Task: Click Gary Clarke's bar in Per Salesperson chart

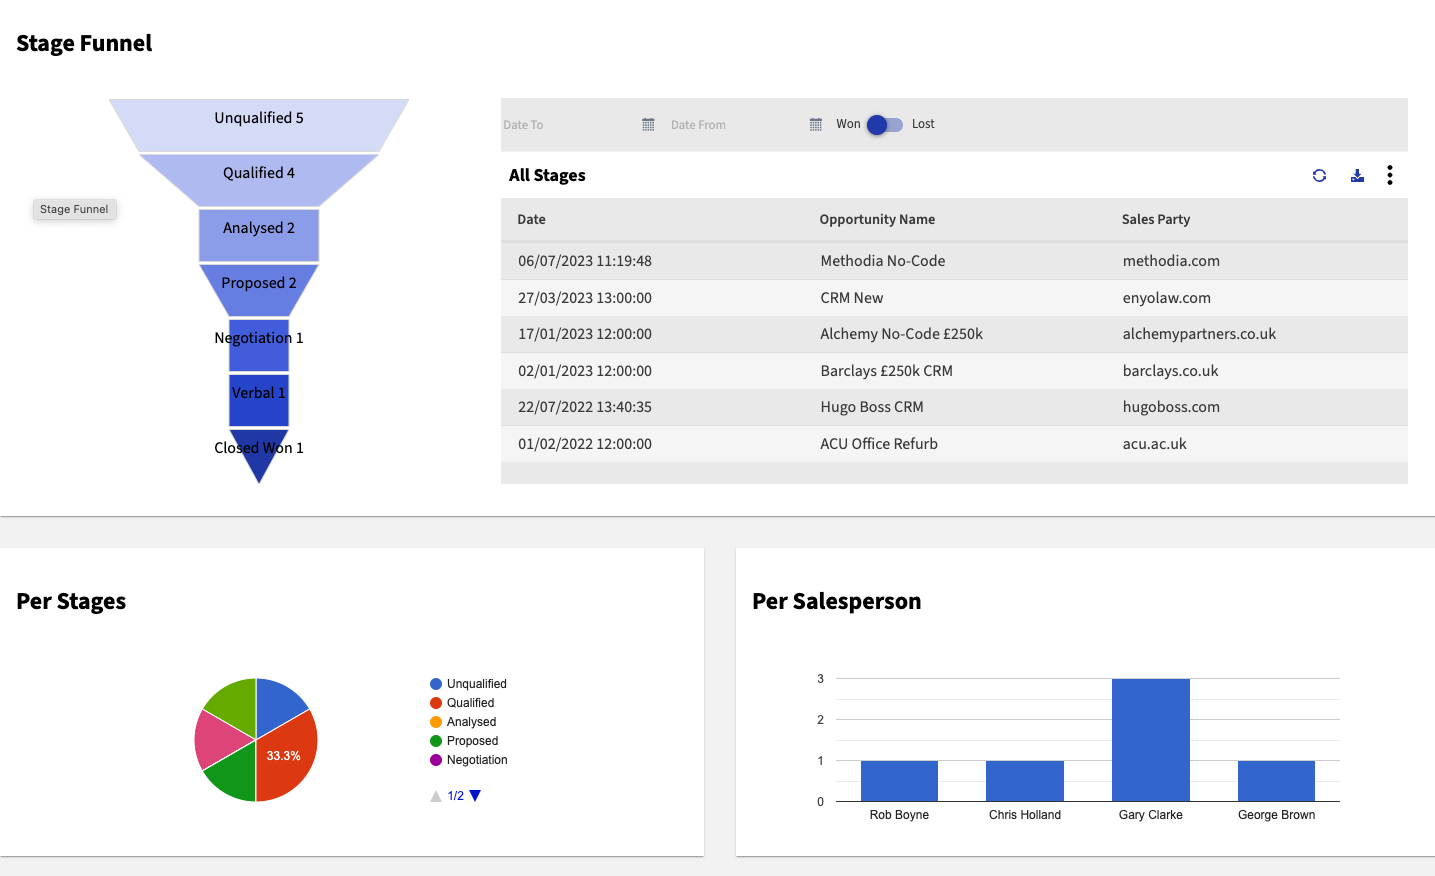Action: click(1150, 738)
